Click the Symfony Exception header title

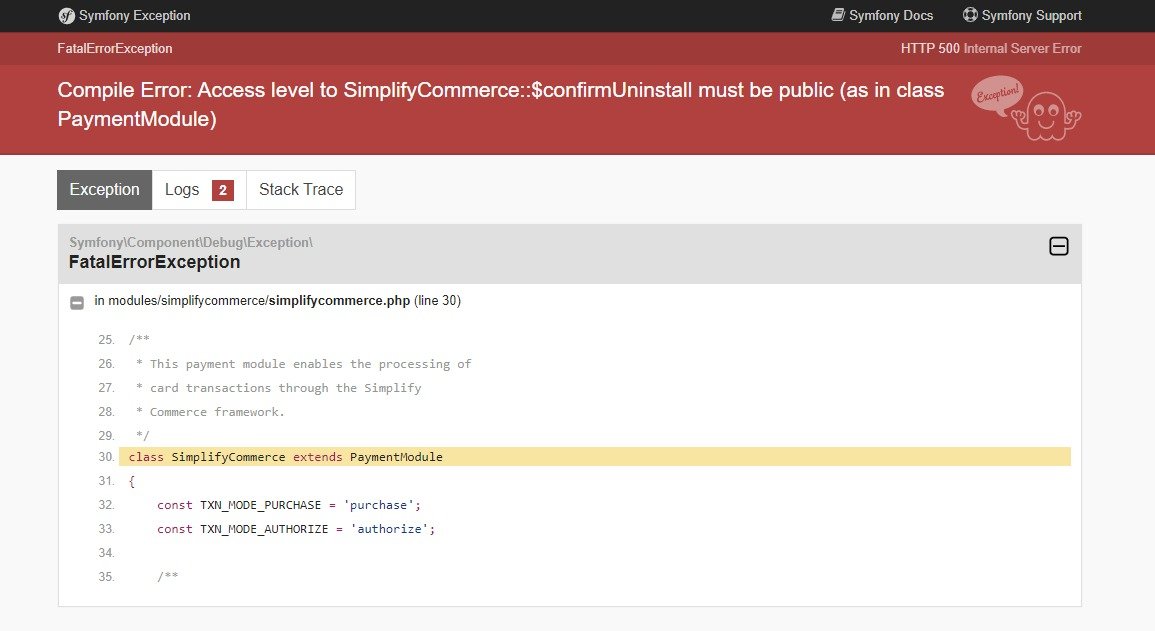pyautogui.click(x=134, y=15)
